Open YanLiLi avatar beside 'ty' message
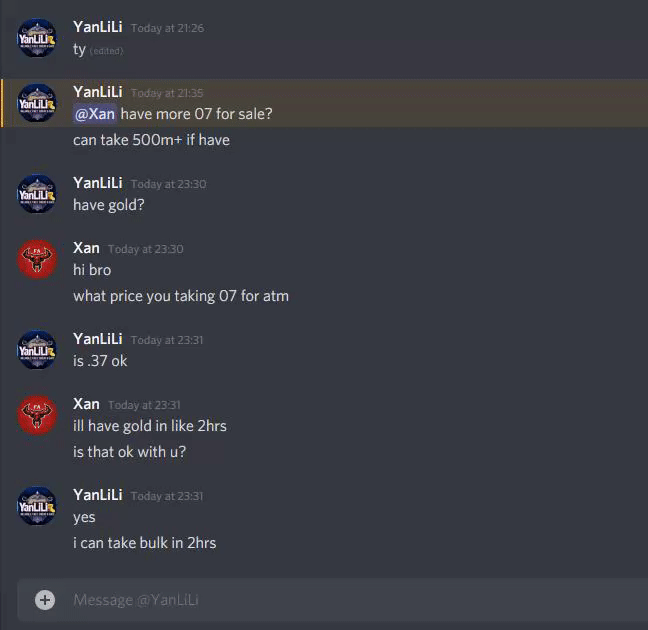 (37, 38)
